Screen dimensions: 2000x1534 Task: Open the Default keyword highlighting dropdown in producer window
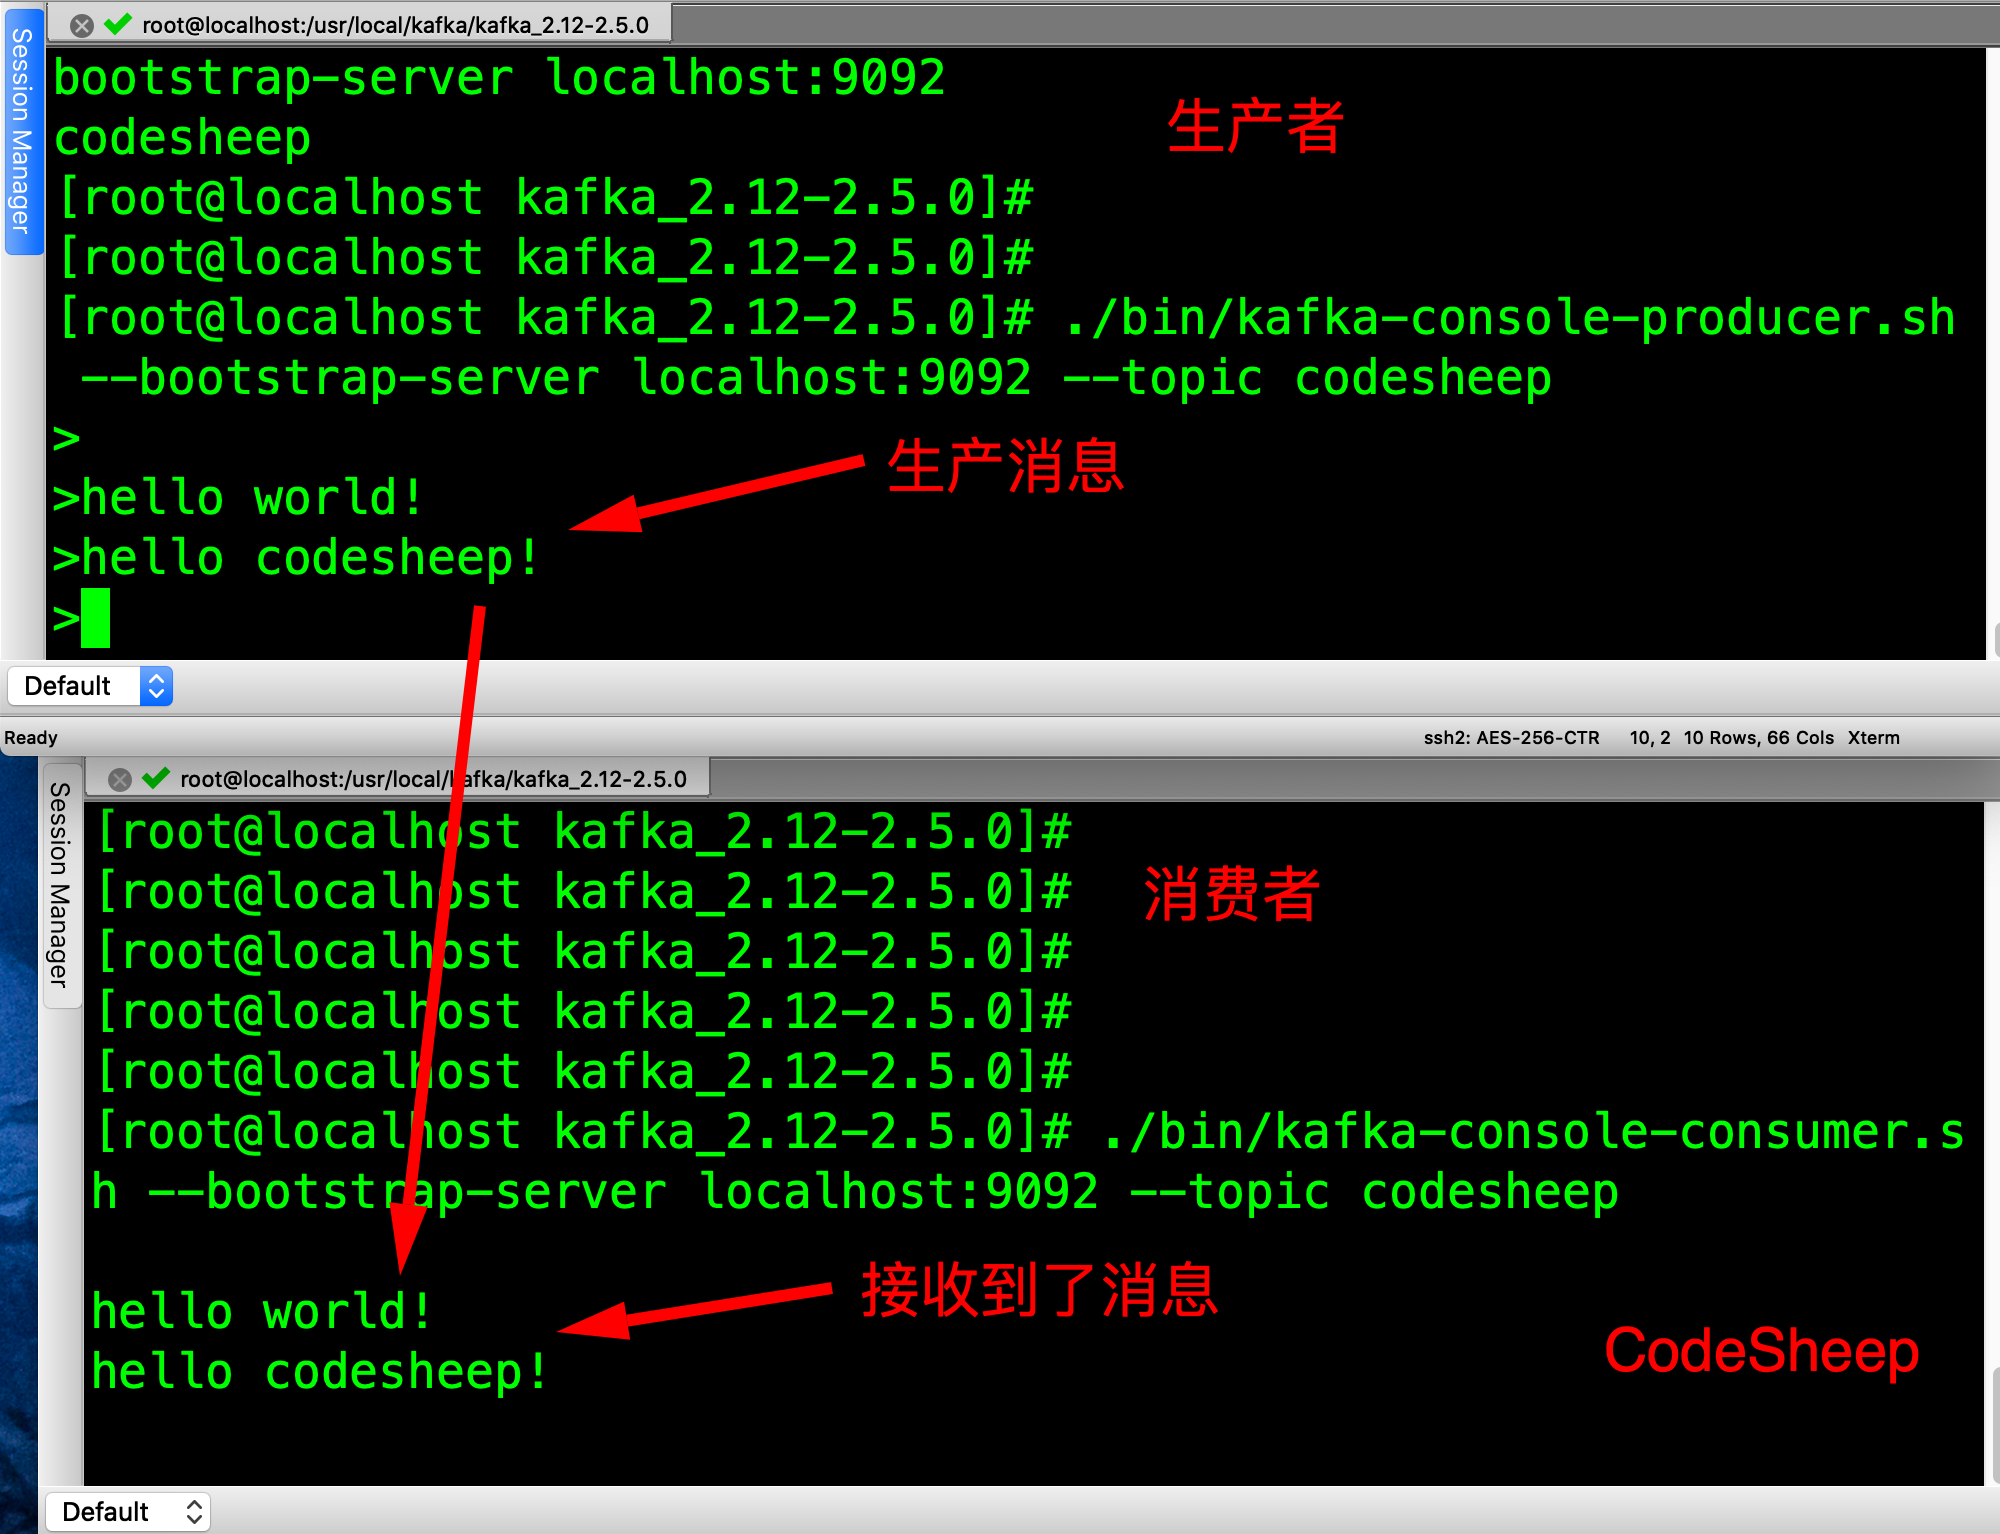pos(70,686)
